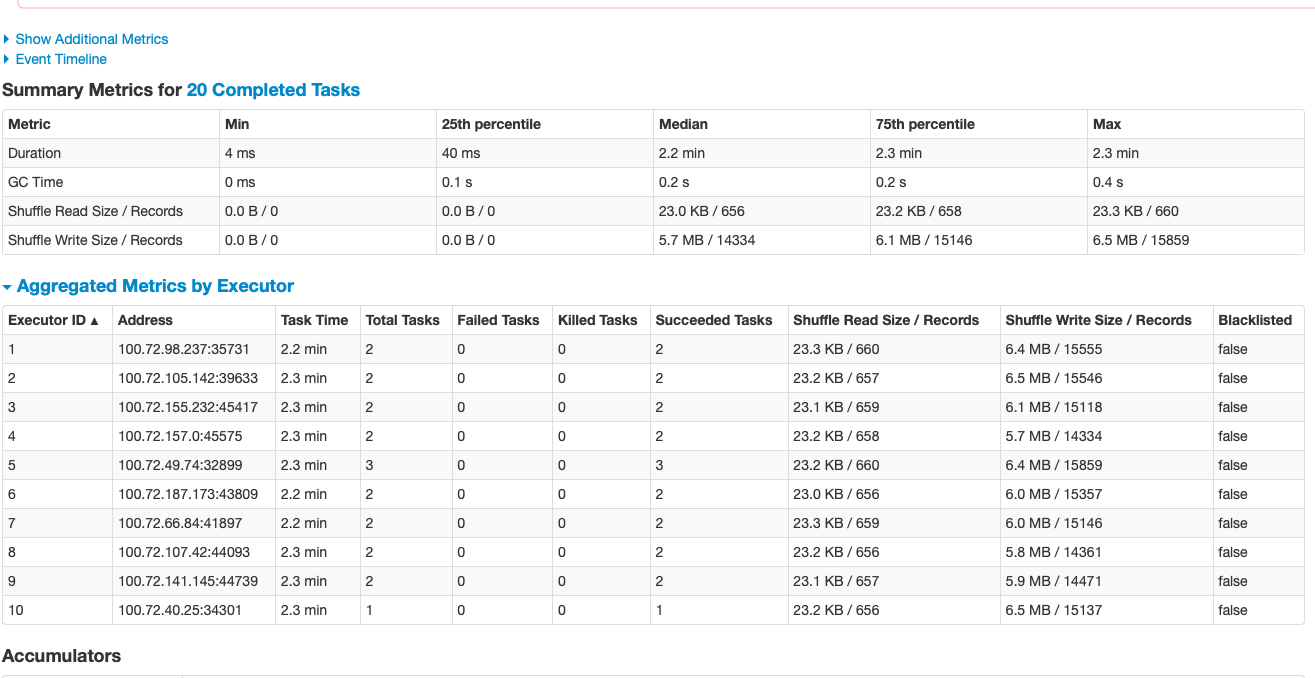Image resolution: width=1315 pixels, height=678 pixels.
Task: Select address 100.72.107.42:44093
Action: [184, 552]
